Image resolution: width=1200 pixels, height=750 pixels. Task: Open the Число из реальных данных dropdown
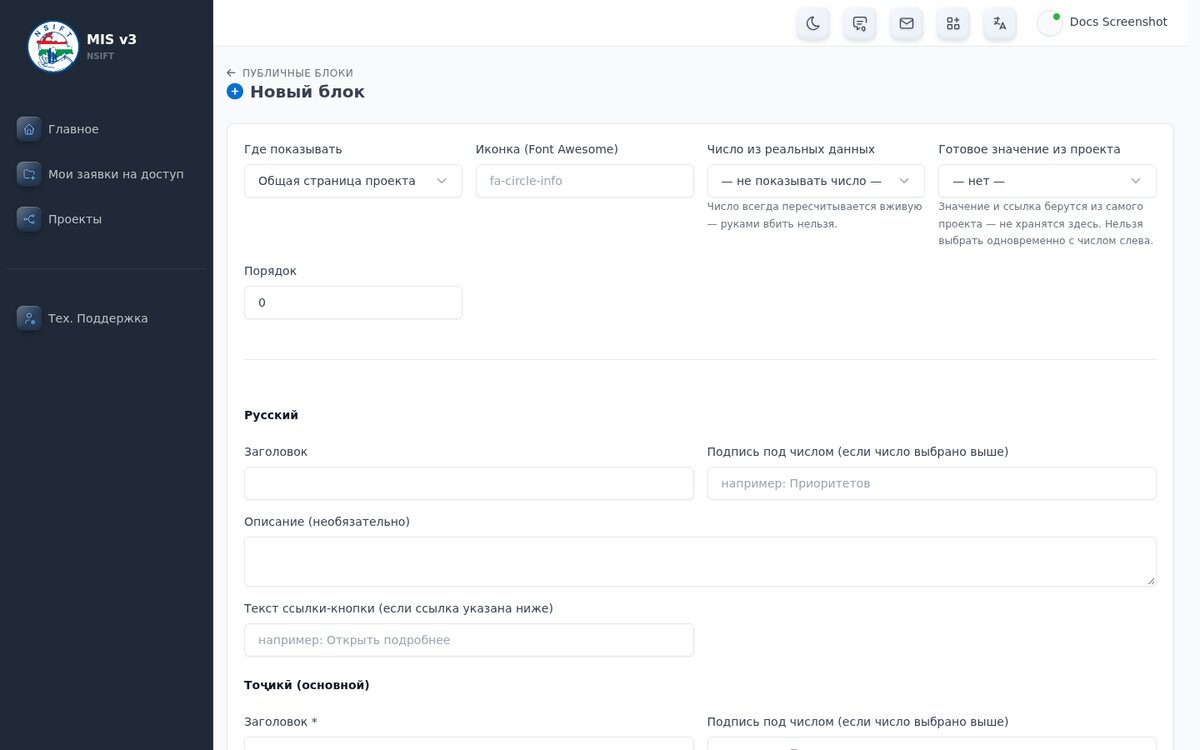click(x=816, y=181)
